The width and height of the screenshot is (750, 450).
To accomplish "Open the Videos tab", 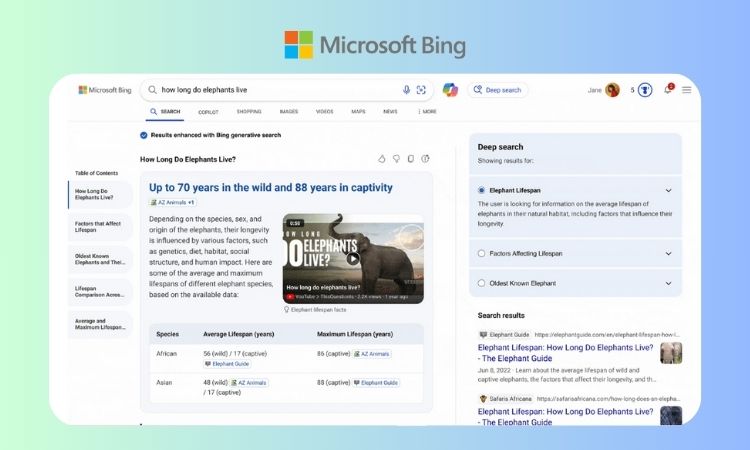I will 324,111.
